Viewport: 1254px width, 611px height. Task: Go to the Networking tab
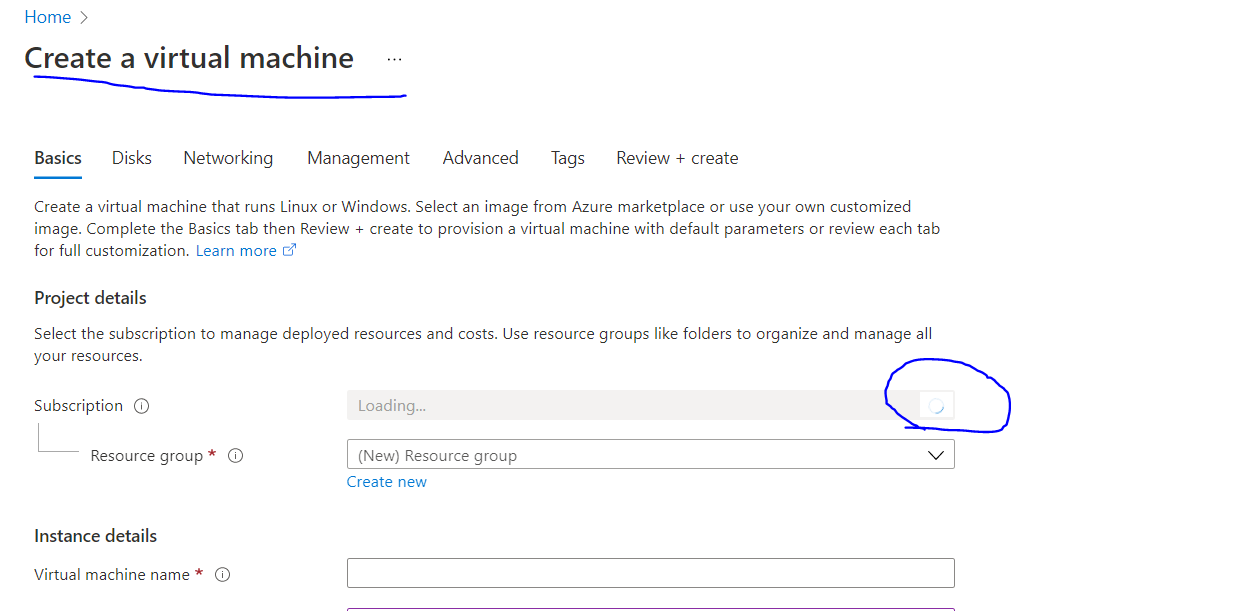click(228, 158)
